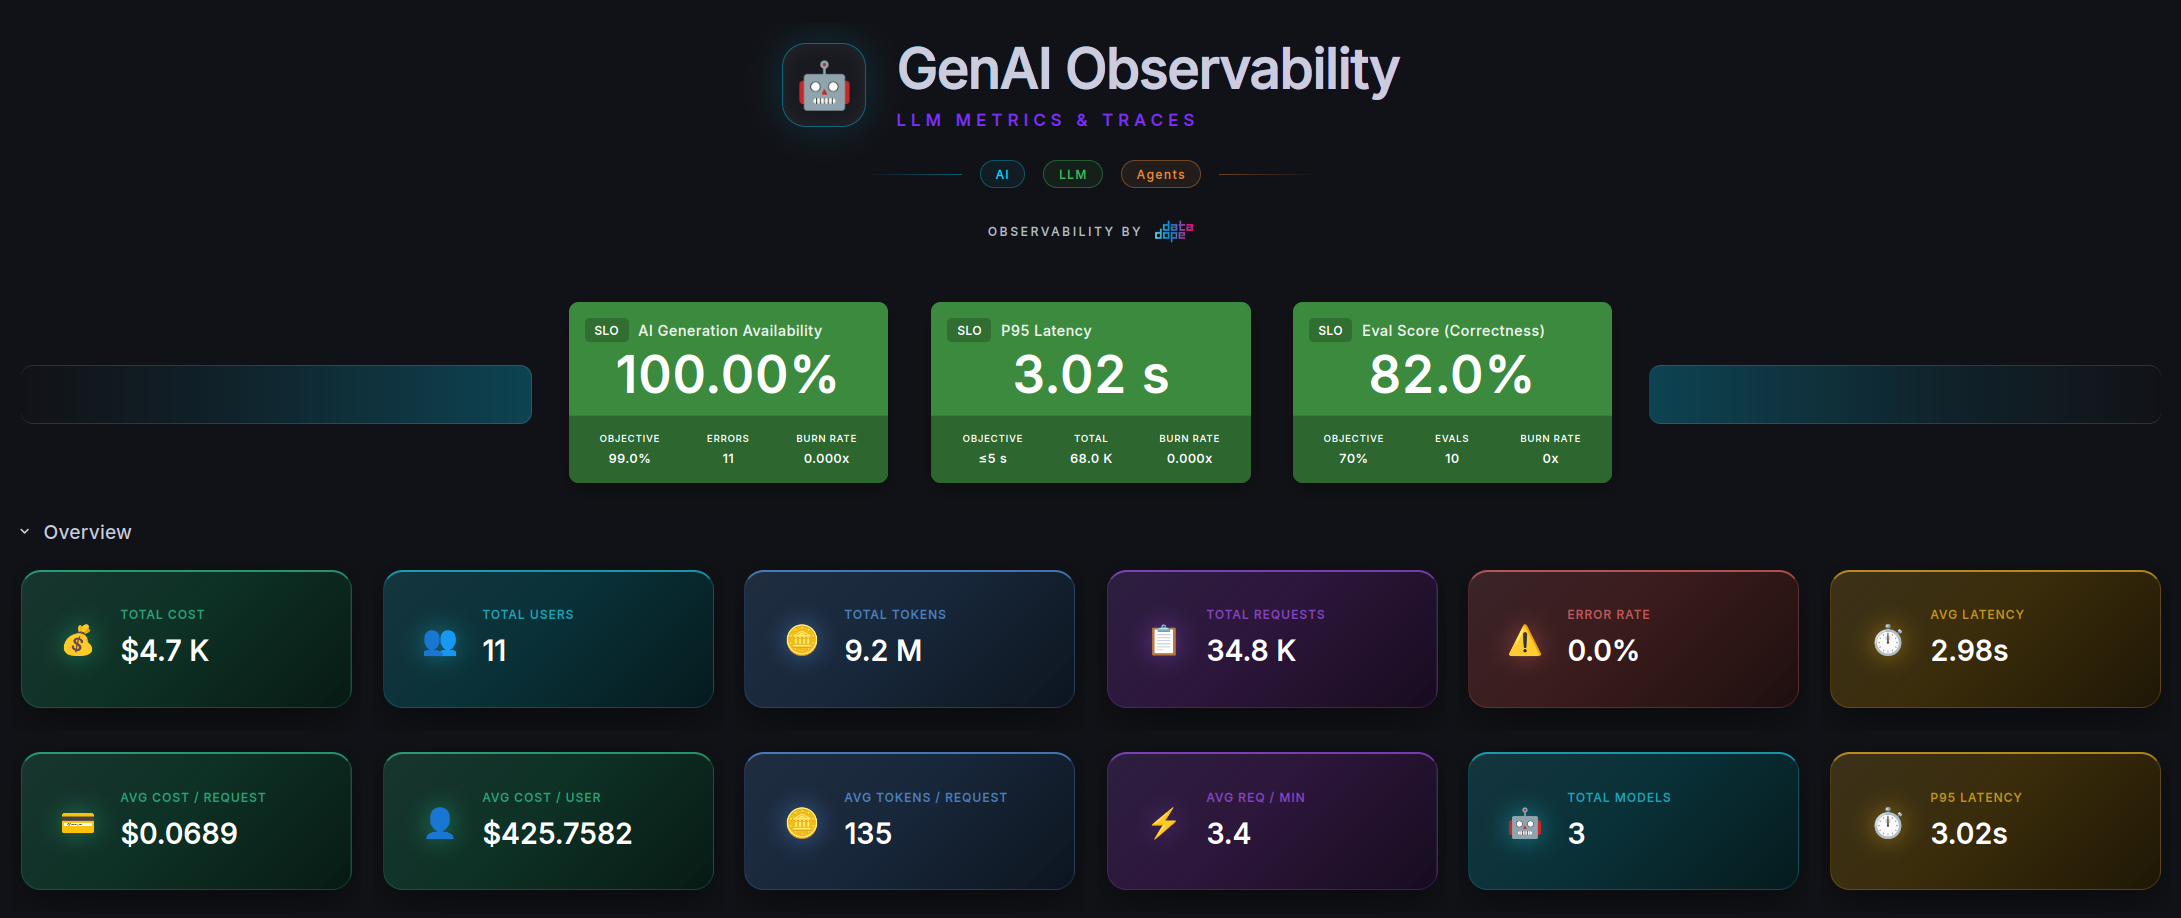The width and height of the screenshot is (2181, 918).
Task: Click the clipboard icon in Total Requests
Action: pos(1163,641)
